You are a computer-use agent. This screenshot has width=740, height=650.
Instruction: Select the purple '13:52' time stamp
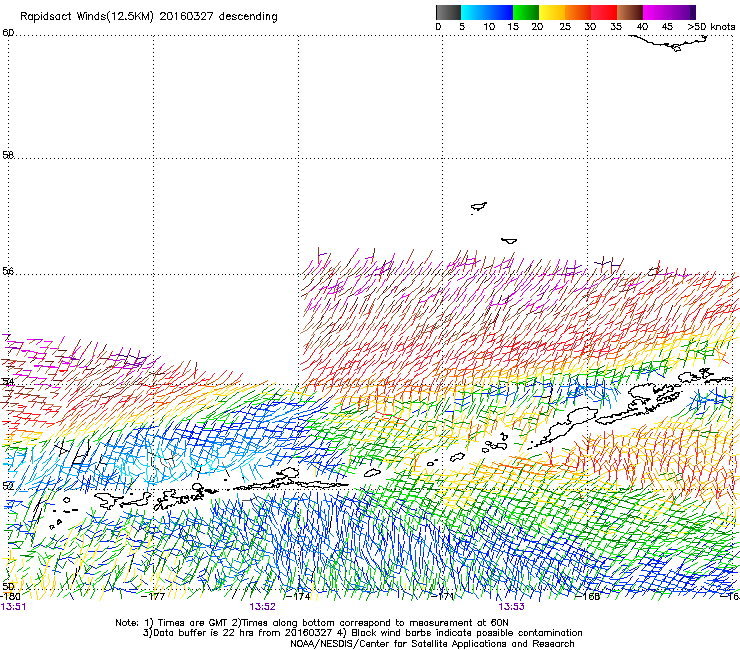[262, 607]
